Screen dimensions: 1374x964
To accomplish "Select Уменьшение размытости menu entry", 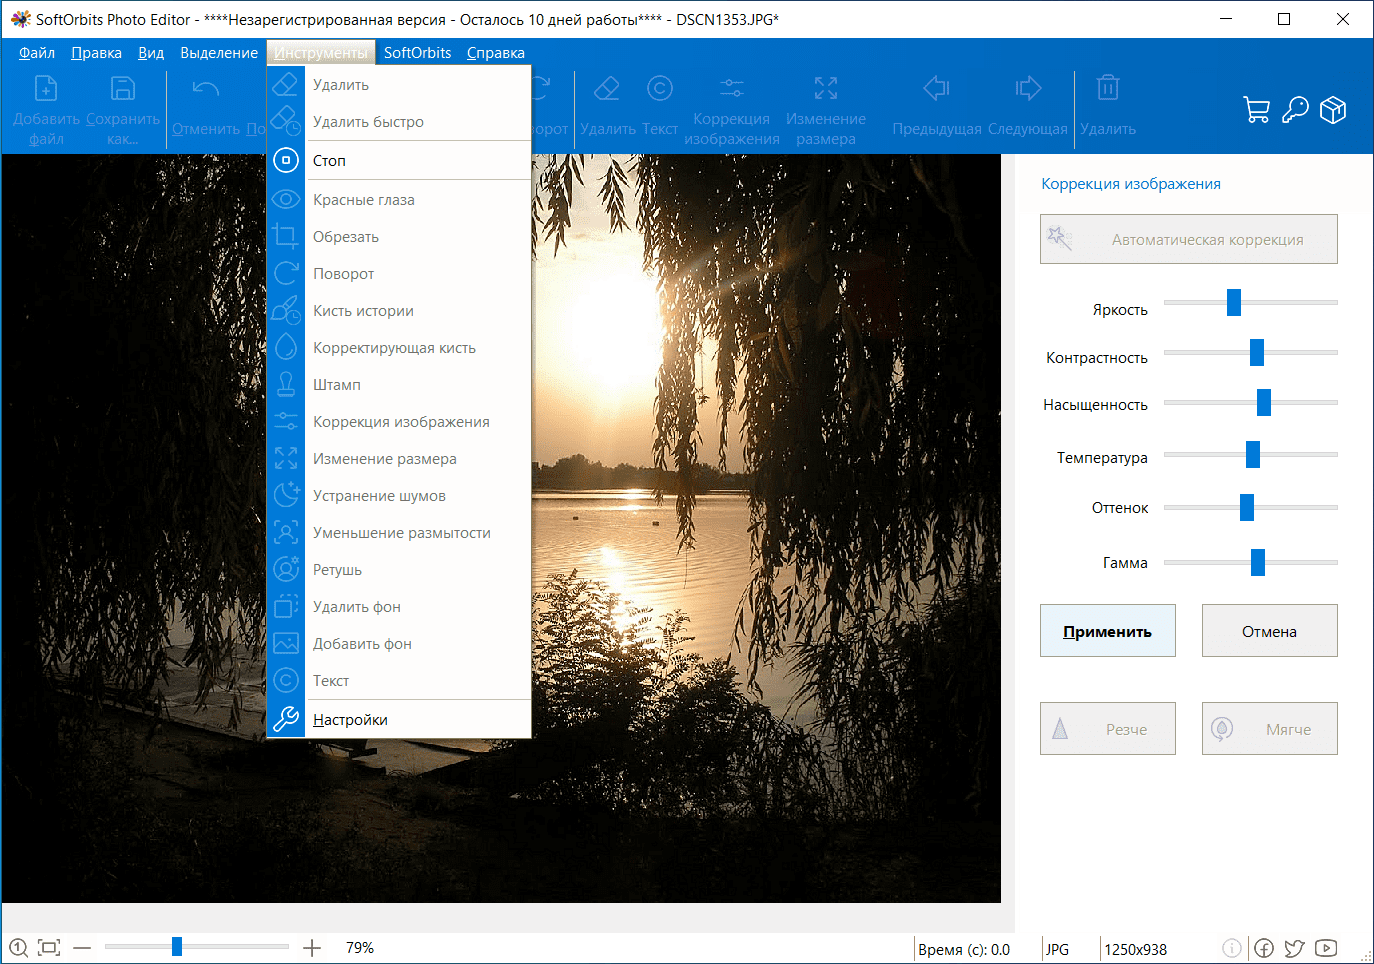I will point(399,533).
